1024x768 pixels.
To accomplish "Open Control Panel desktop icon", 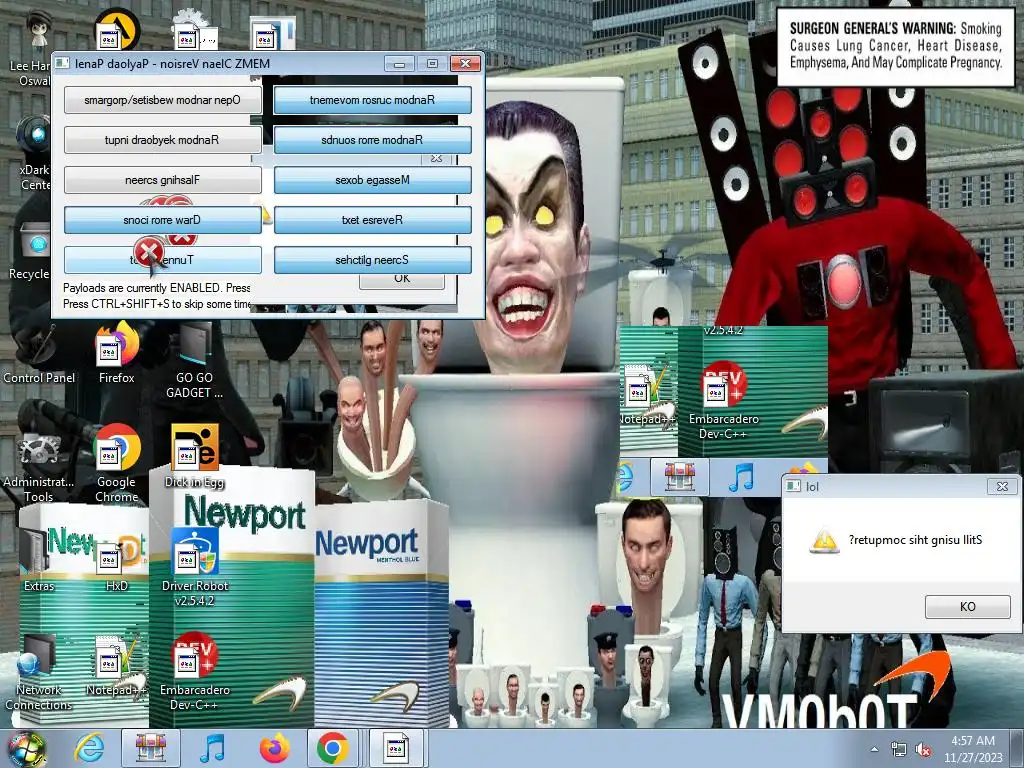I will 39,353.
